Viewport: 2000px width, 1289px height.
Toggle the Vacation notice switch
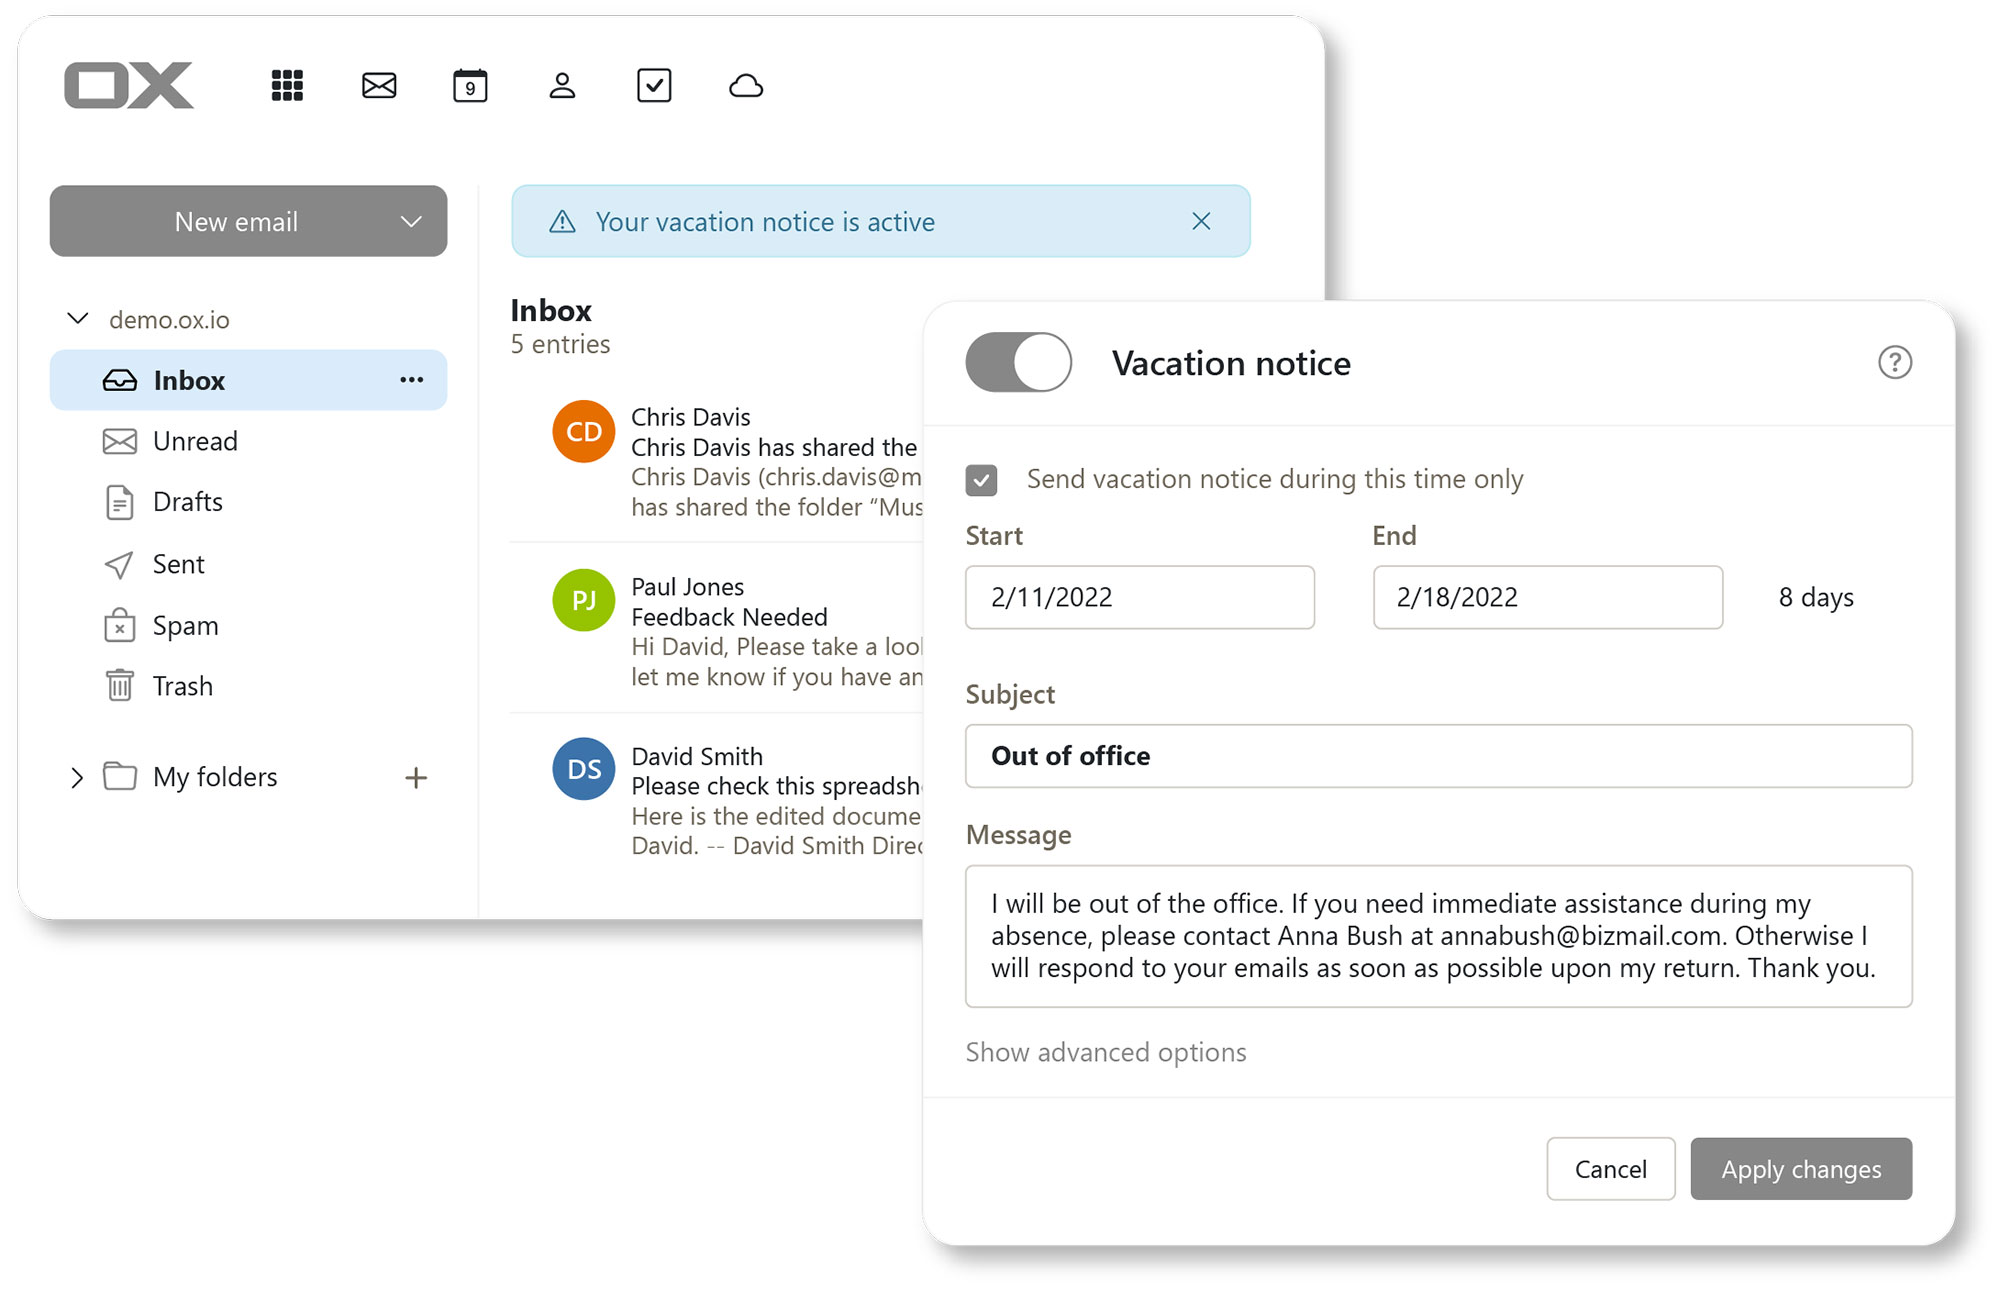(x=1018, y=362)
